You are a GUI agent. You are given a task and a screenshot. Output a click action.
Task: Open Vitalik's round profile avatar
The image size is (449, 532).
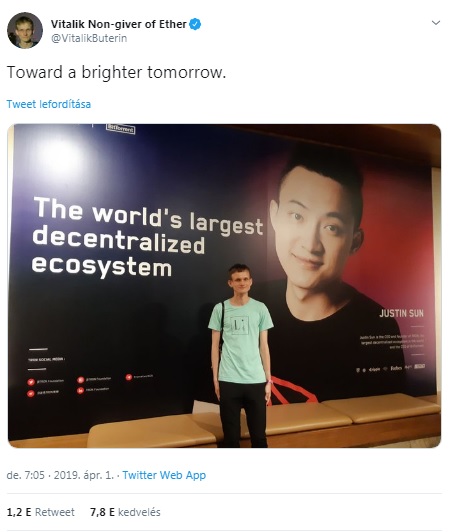coord(25,31)
